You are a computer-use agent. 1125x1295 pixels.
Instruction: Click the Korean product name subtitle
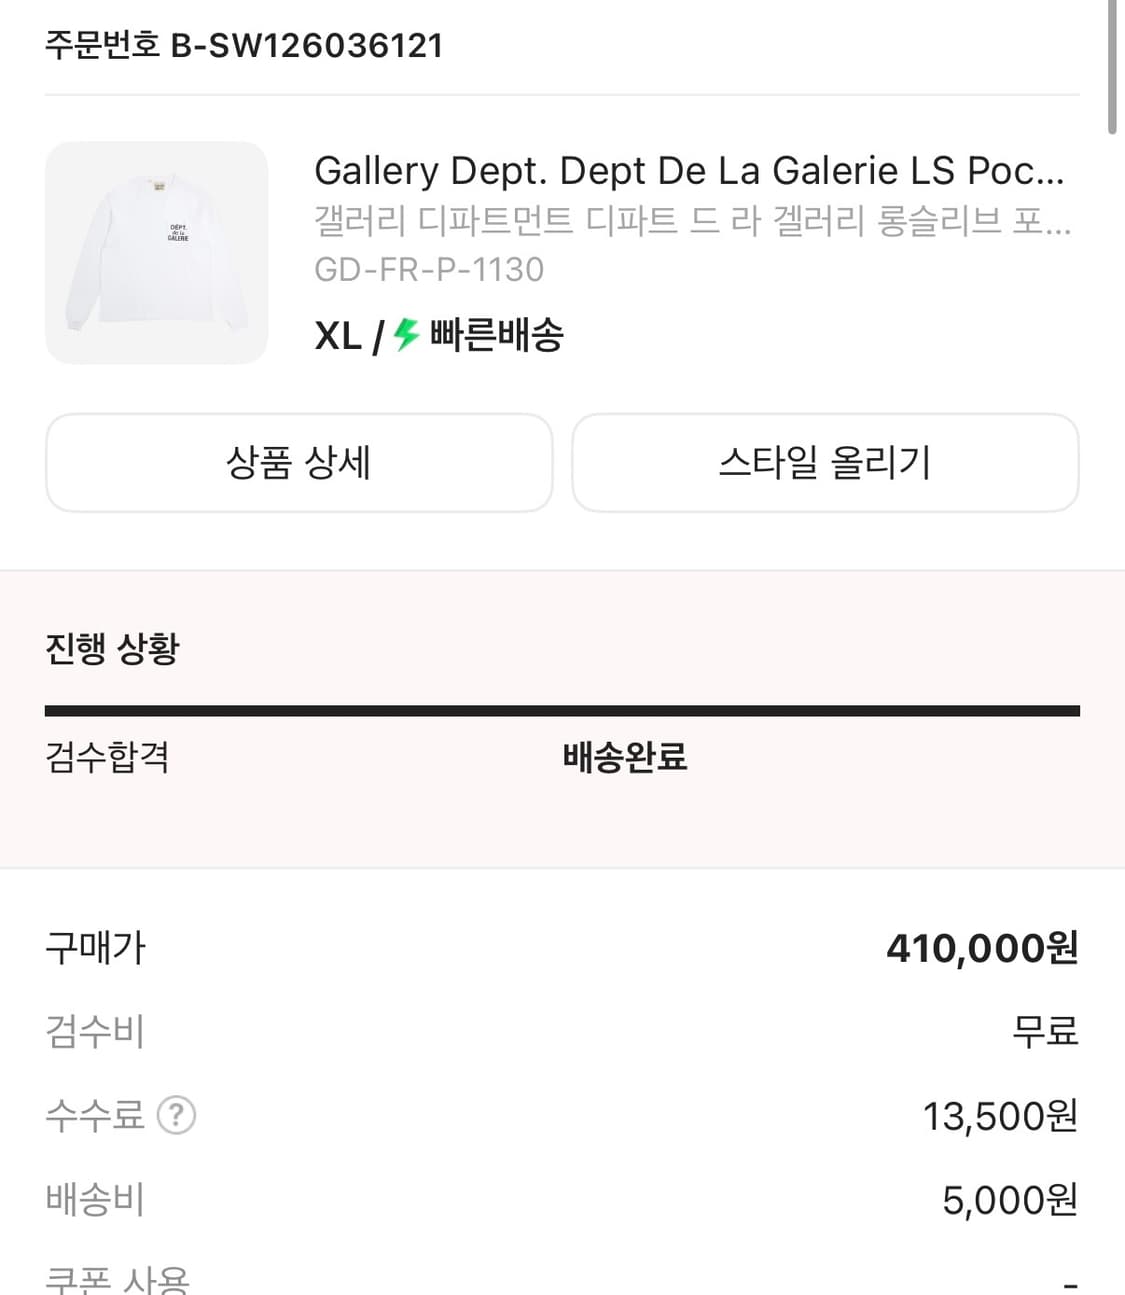tap(692, 220)
